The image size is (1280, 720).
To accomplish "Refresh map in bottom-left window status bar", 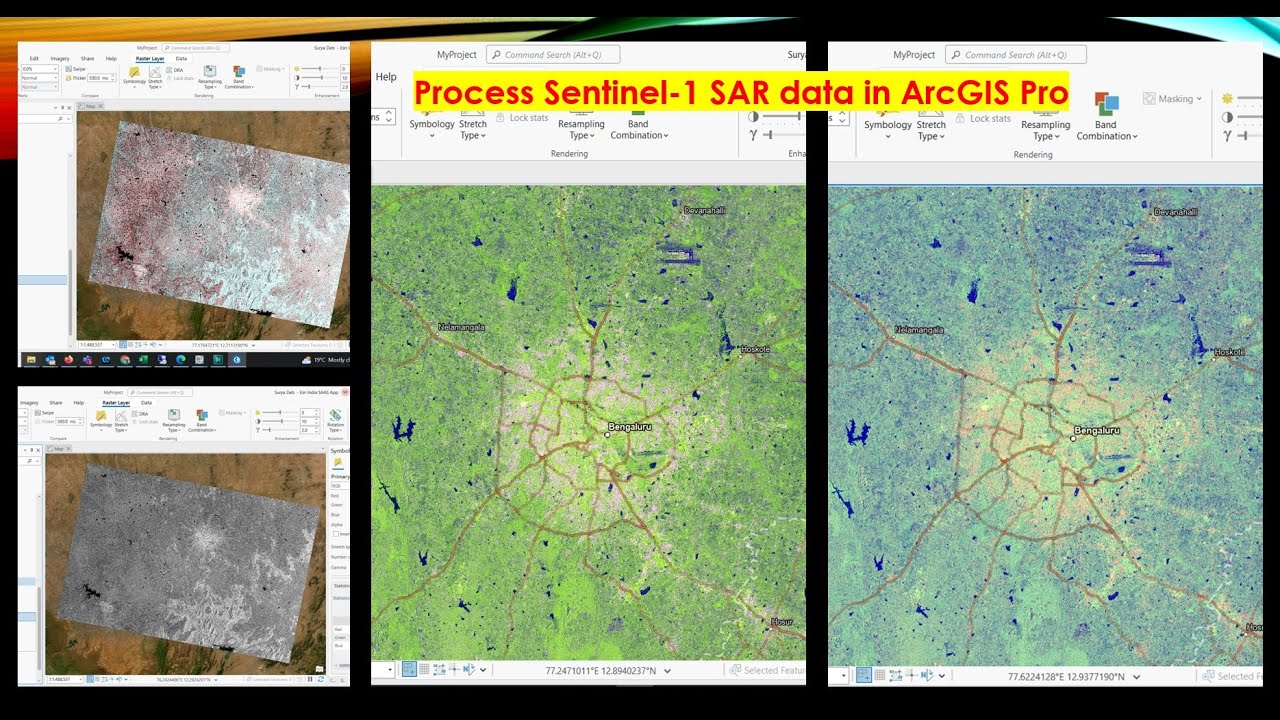I will coord(321,679).
